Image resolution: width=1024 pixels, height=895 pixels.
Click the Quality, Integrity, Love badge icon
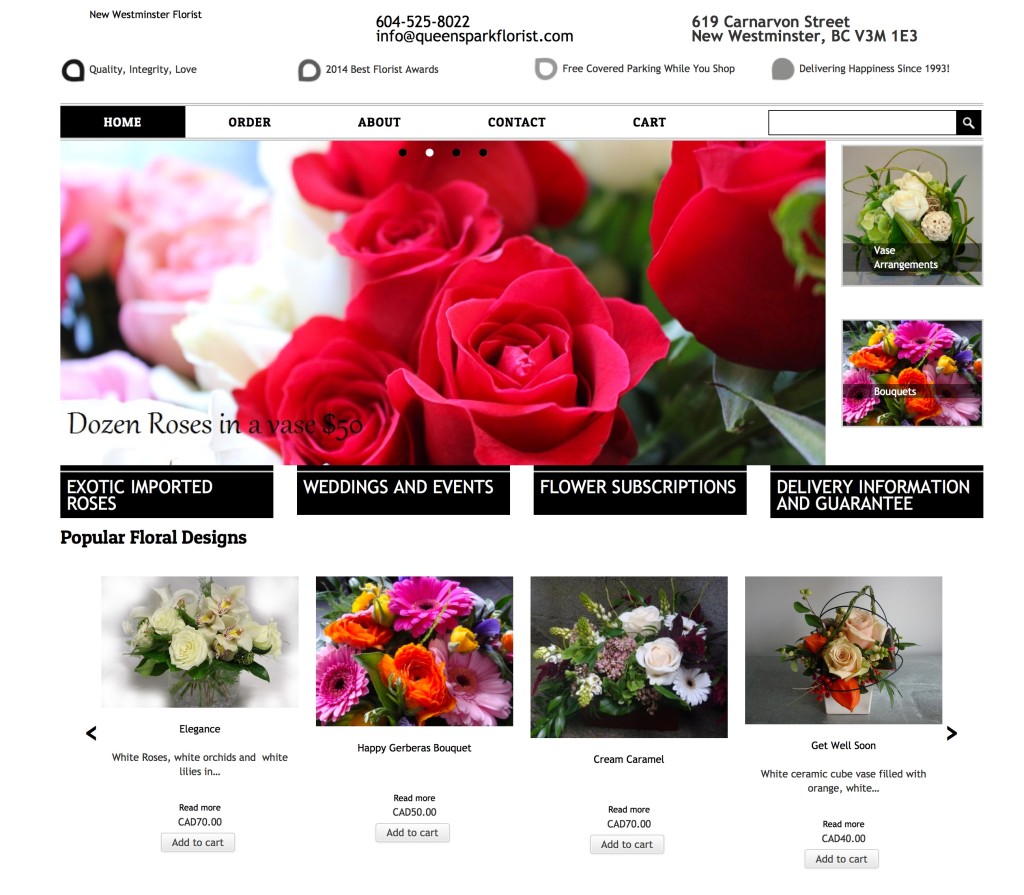click(x=73, y=70)
